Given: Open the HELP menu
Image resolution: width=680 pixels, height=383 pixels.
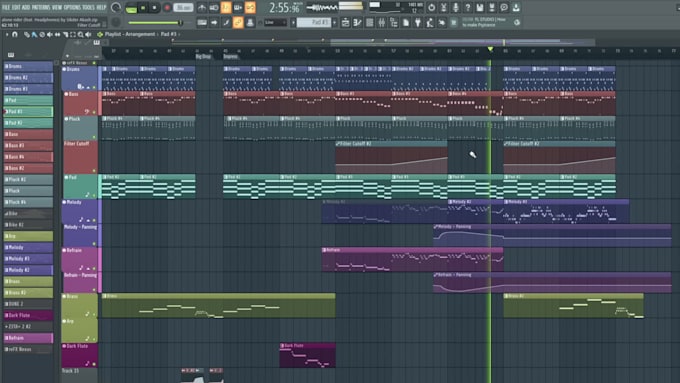Looking at the screenshot, I should 101,7.
